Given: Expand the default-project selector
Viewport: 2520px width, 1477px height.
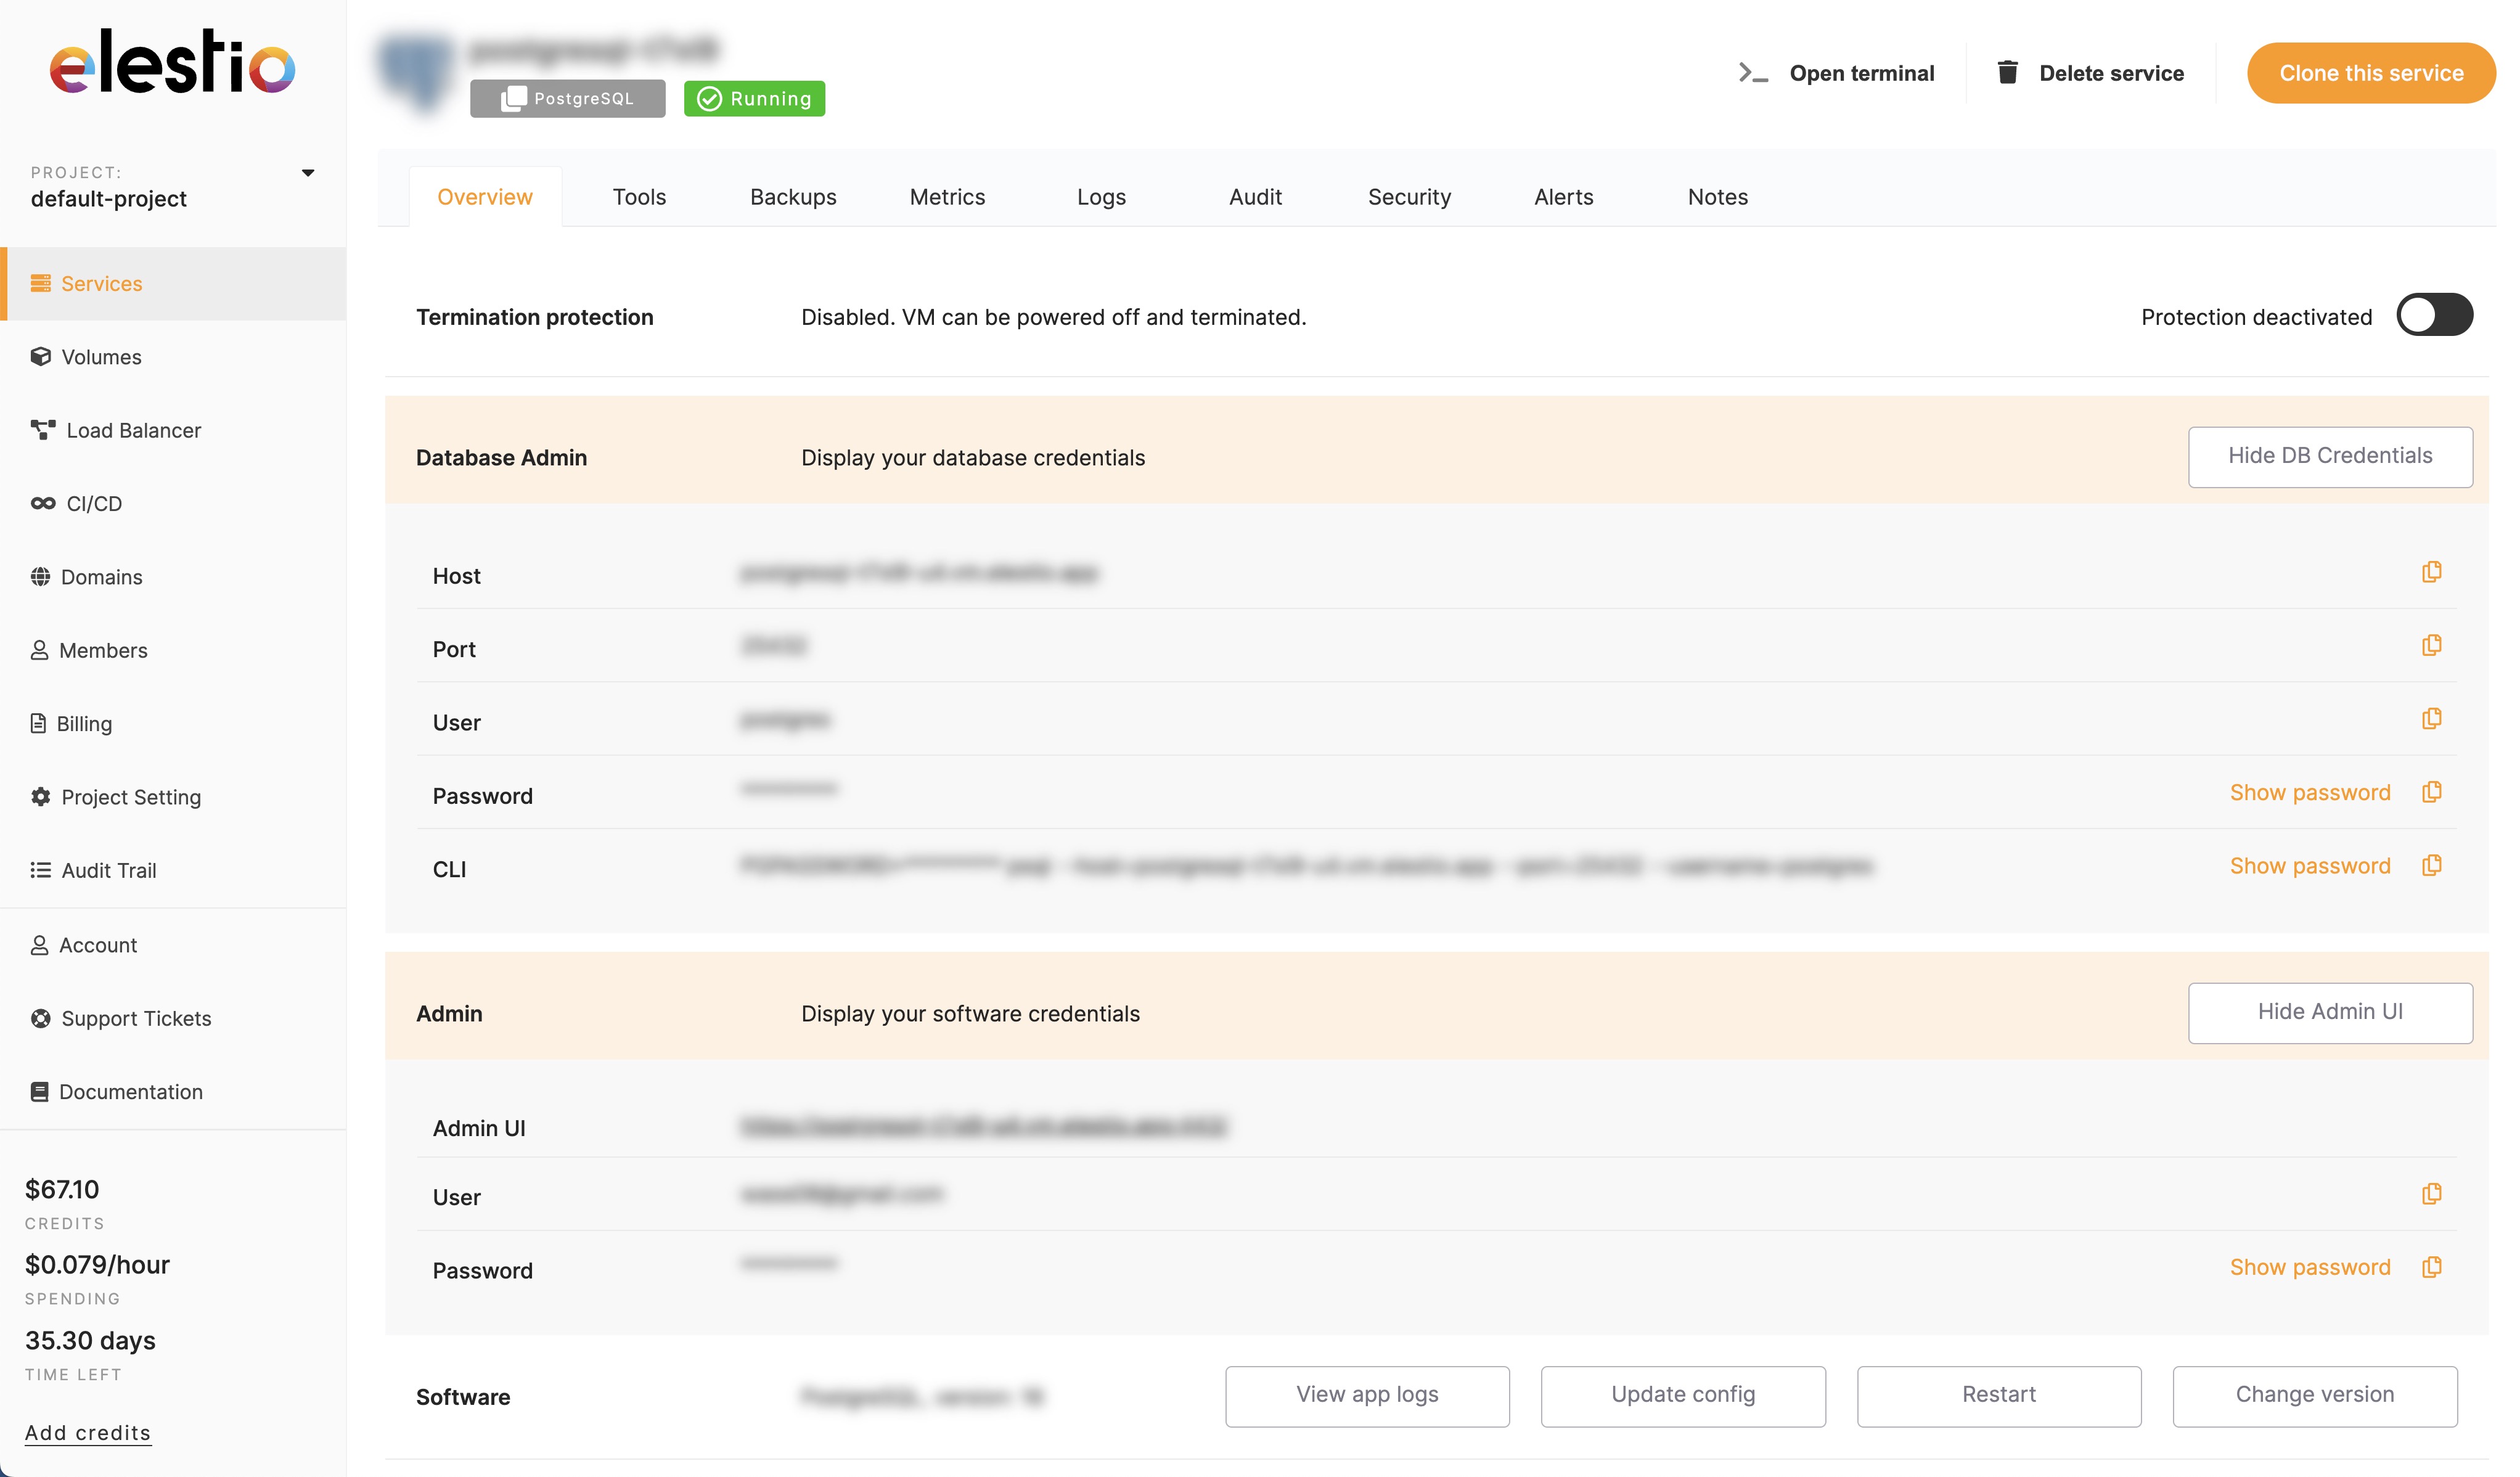Looking at the screenshot, I should [308, 172].
